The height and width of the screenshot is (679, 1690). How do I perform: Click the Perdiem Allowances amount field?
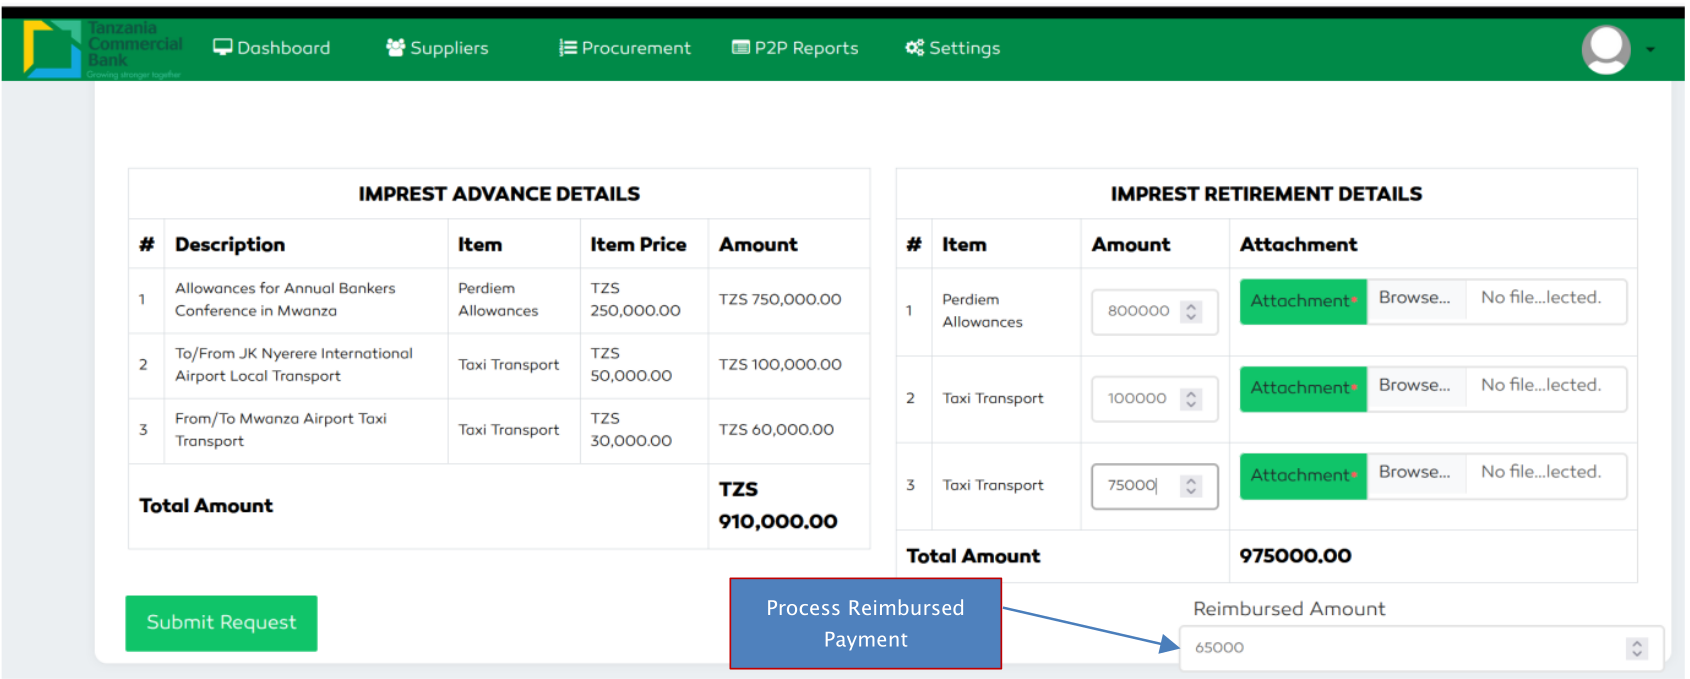tap(1138, 311)
